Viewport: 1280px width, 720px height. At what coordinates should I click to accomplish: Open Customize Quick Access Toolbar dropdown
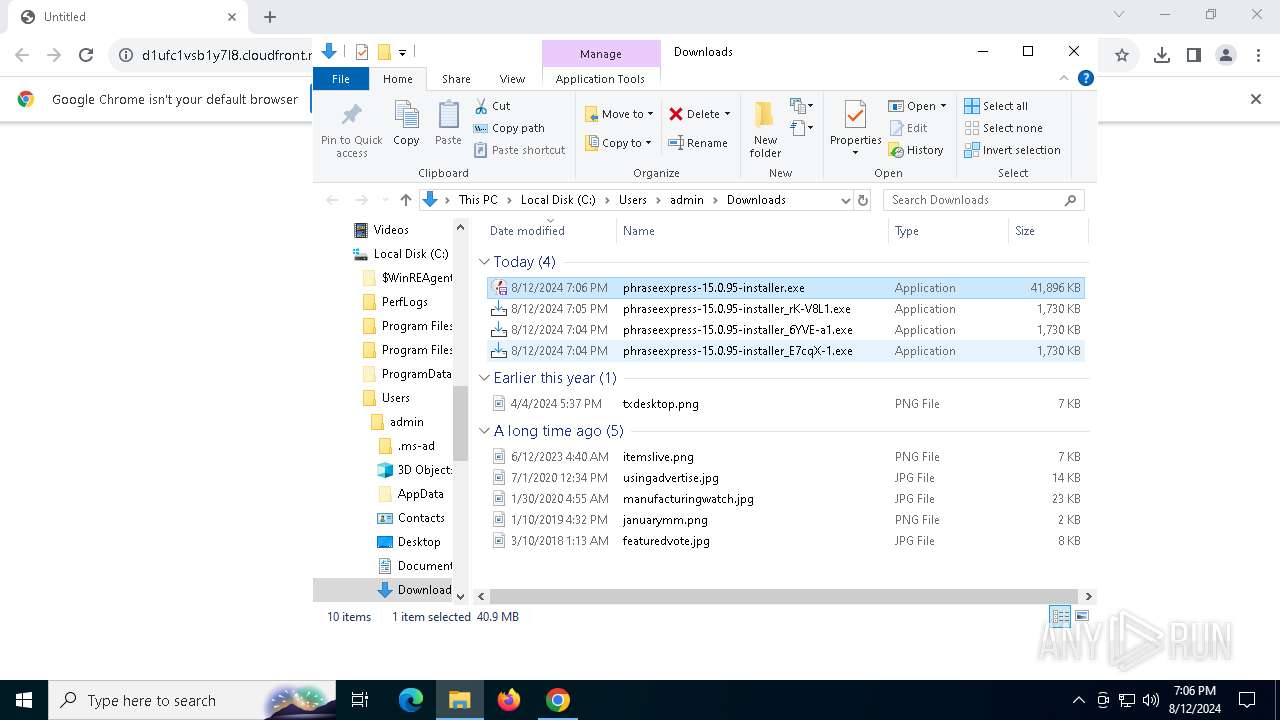click(x=402, y=52)
